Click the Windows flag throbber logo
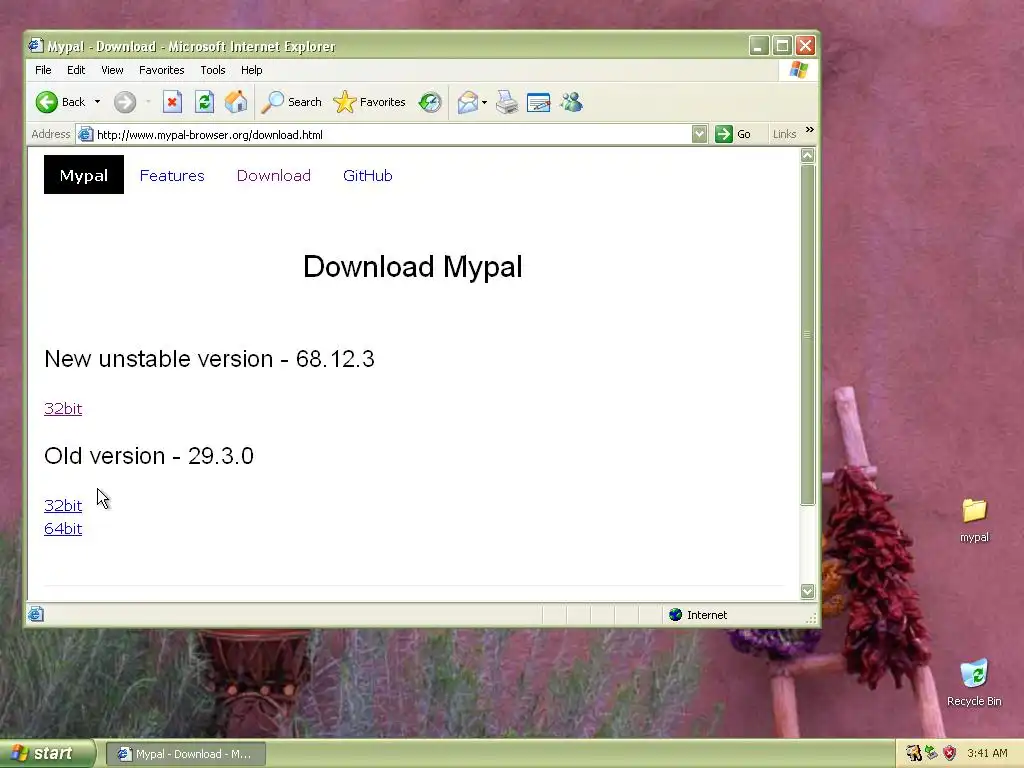1024x768 pixels. click(x=798, y=69)
